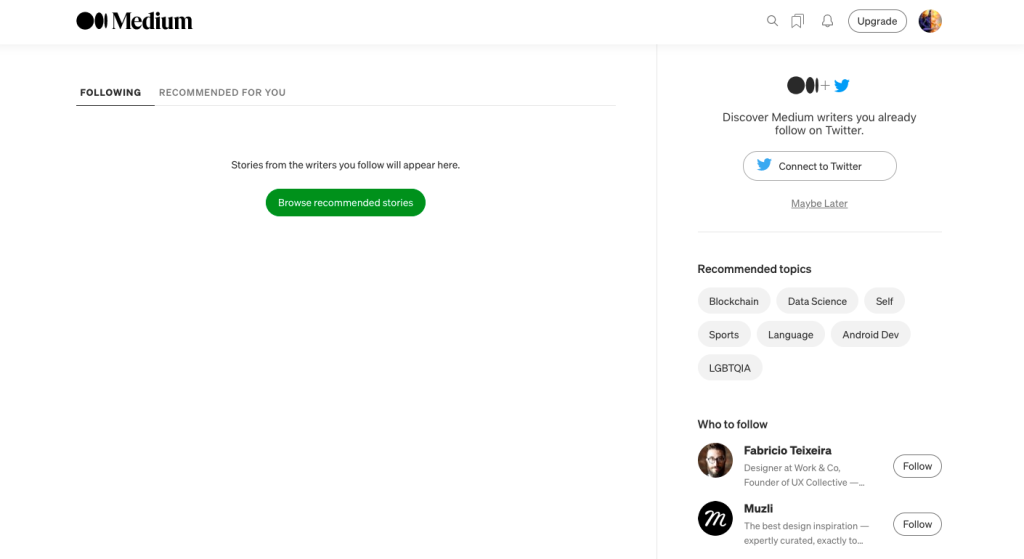Open Muzli's profile logo
1024x559 pixels.
[715, 519]
